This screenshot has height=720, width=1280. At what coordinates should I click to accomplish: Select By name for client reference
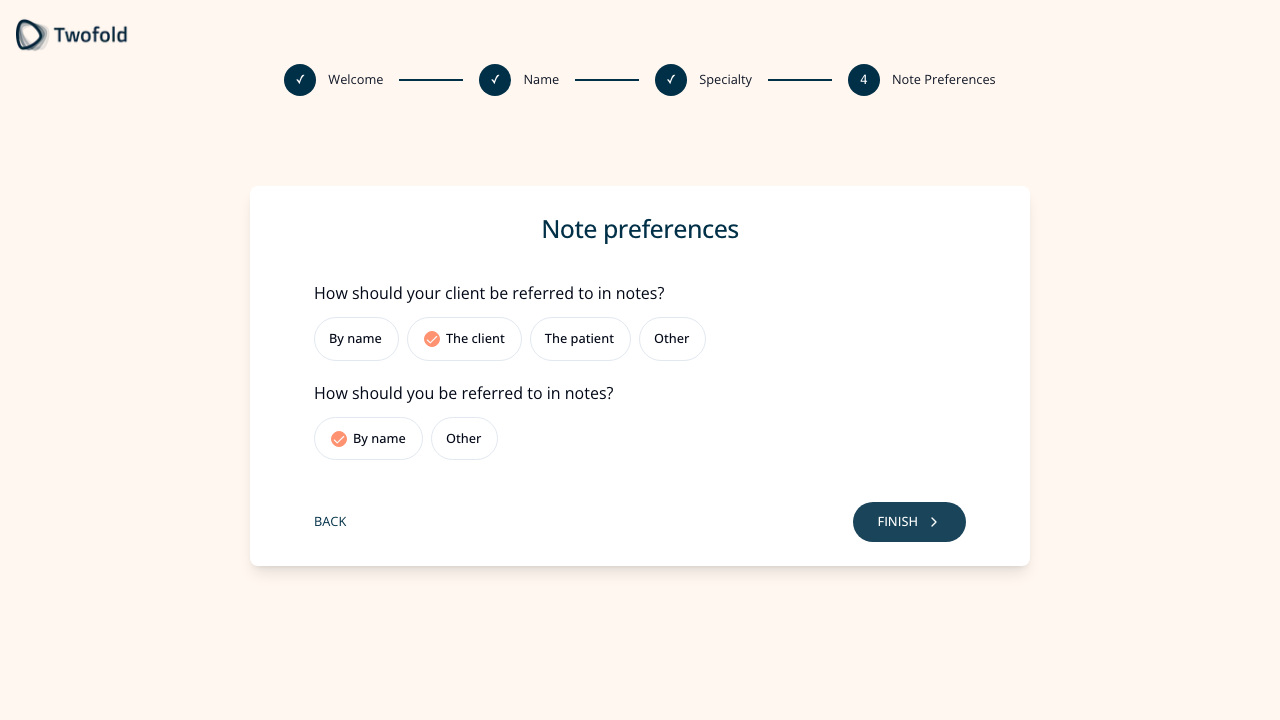coord(356,339)
